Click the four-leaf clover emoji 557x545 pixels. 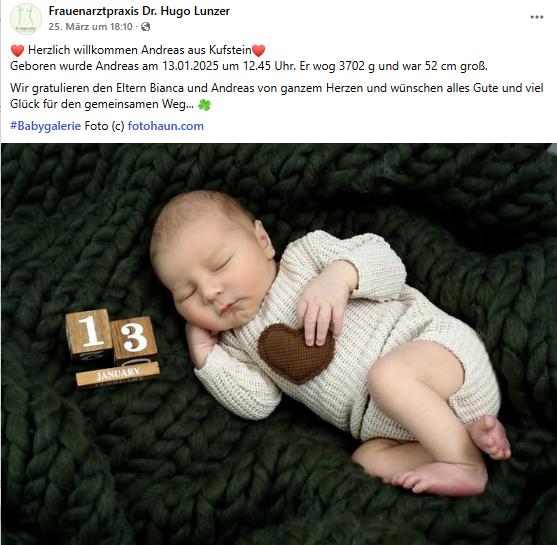204,105
